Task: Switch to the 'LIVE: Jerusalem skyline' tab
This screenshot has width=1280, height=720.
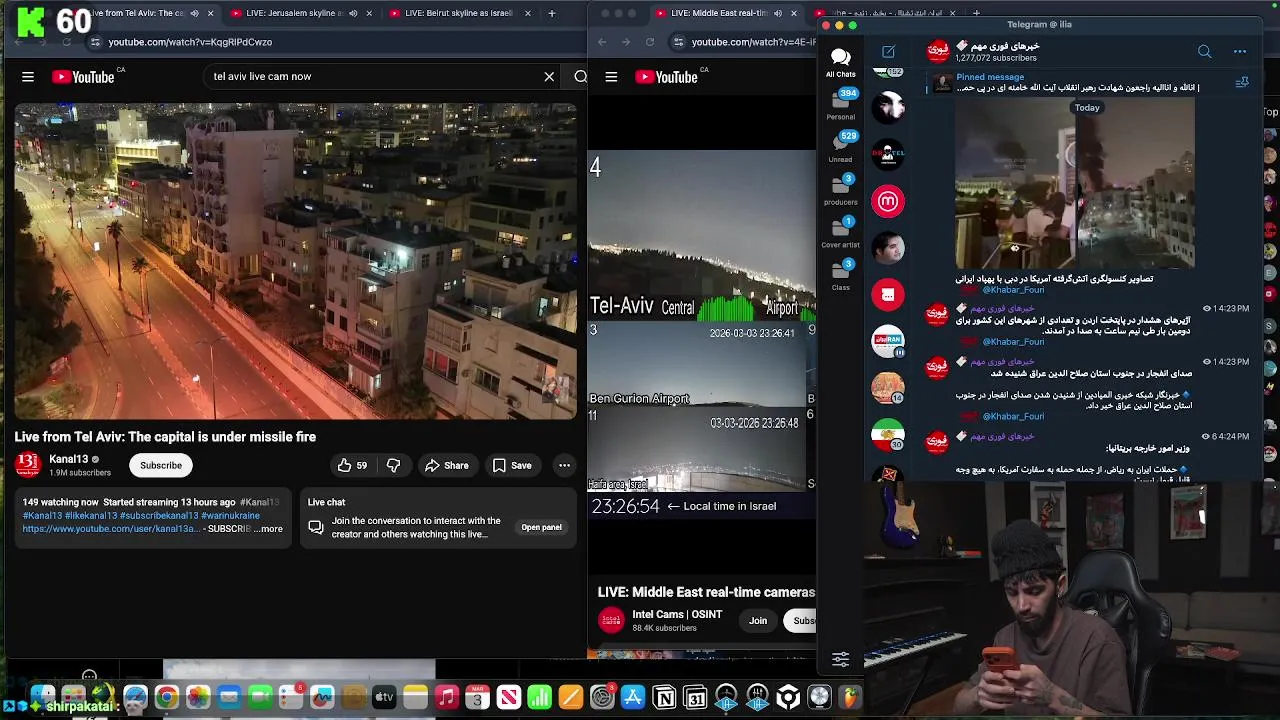Action: coord(300,13)
